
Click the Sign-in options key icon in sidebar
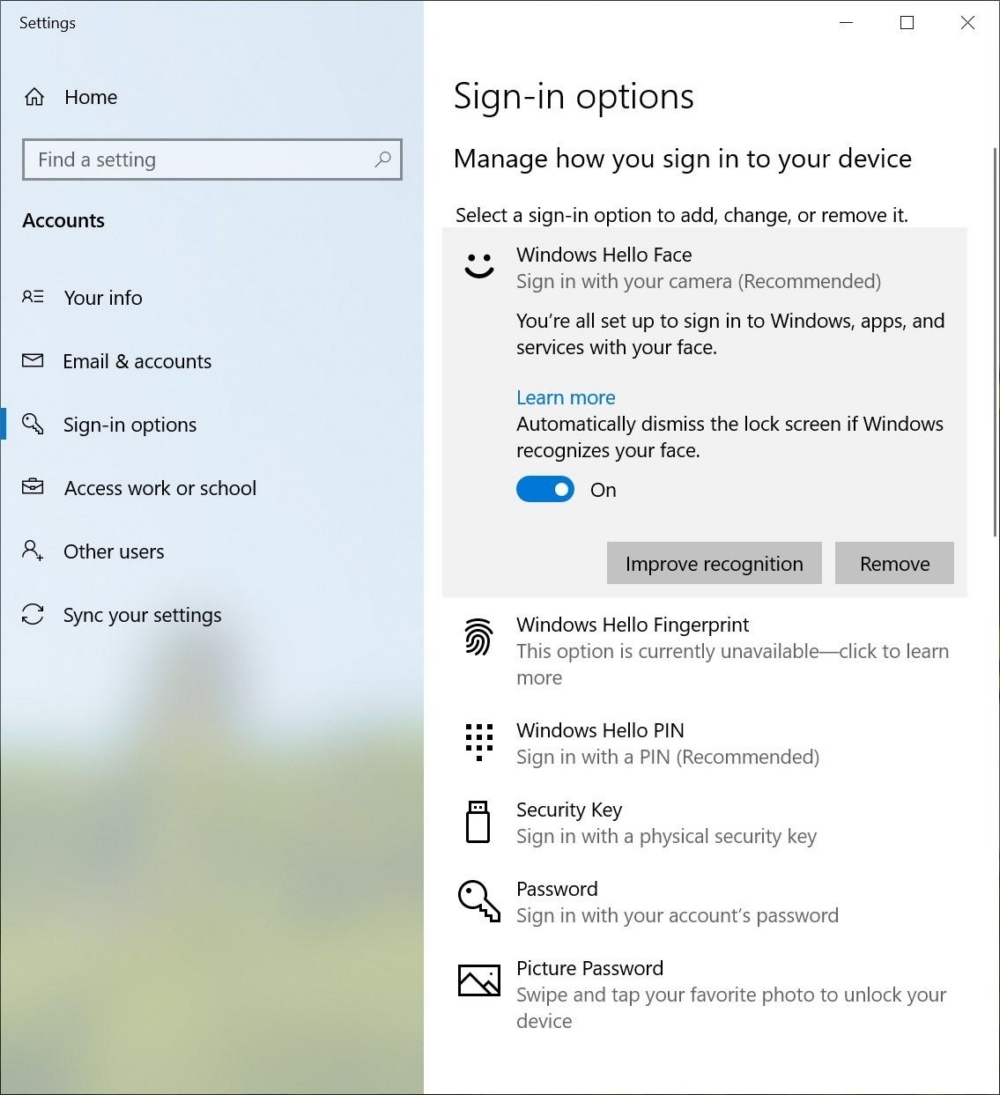click(33, 424)
